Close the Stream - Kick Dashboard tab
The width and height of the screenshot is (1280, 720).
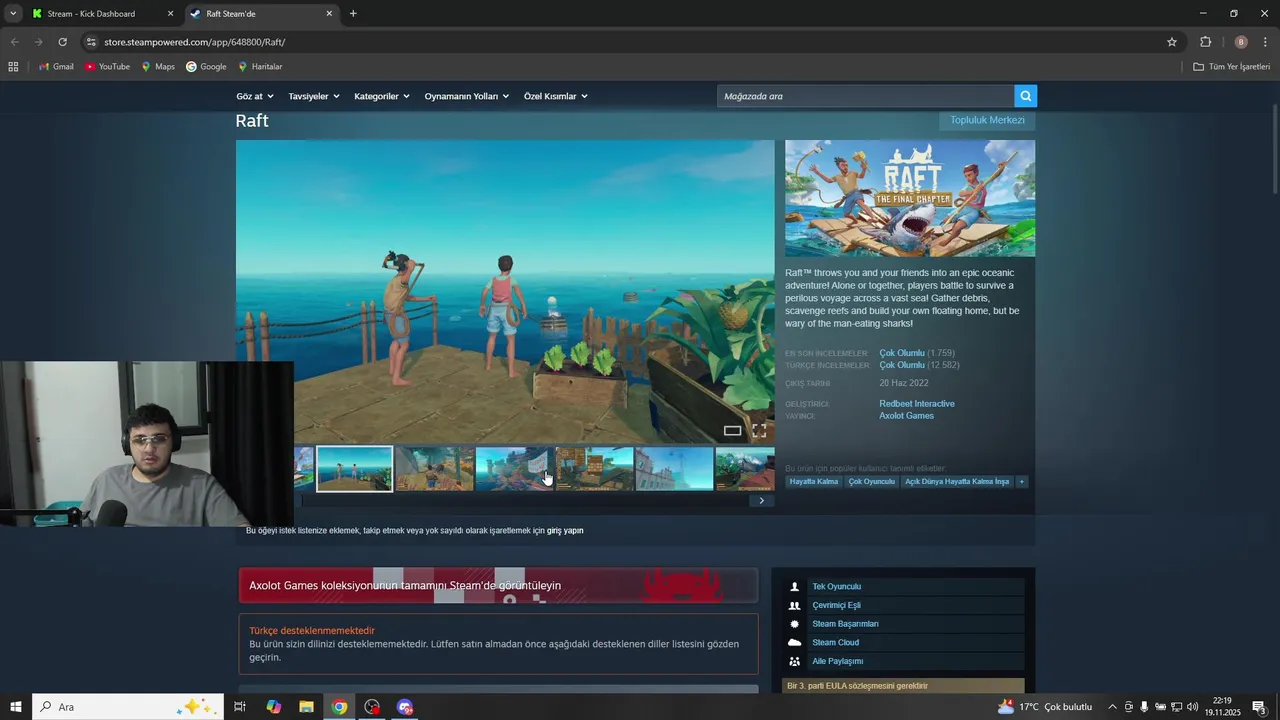point(170,14)
